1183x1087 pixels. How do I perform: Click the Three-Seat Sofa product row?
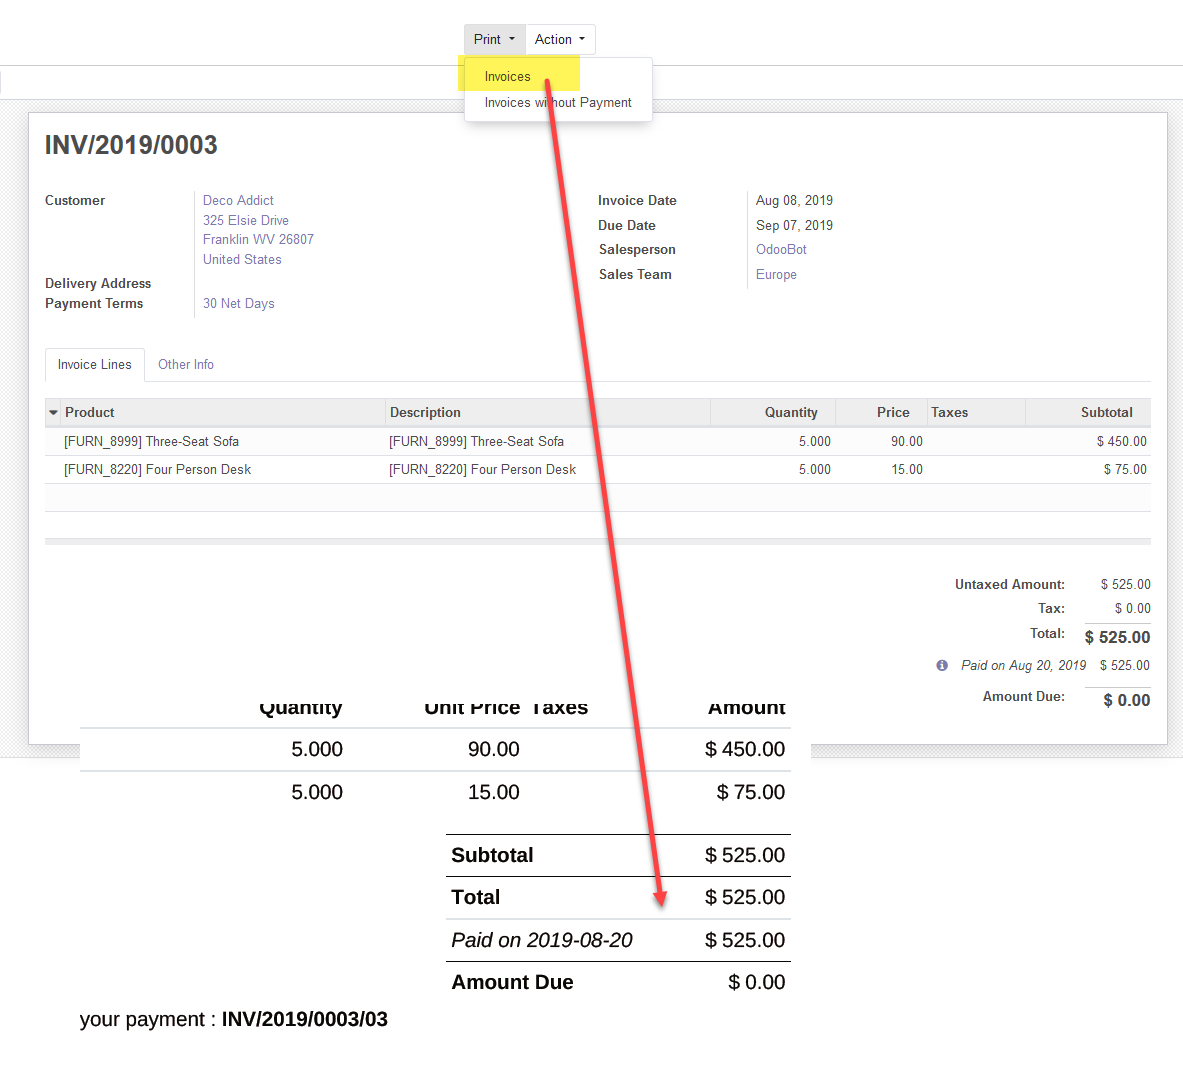(x=152, y=442)
